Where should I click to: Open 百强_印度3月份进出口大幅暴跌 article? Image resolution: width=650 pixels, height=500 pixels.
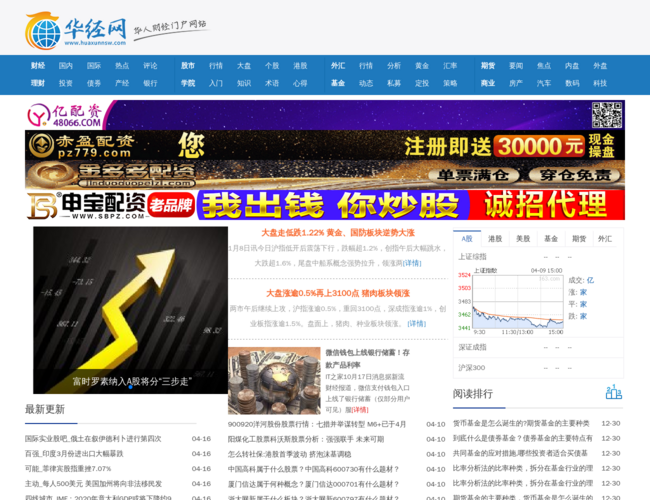coord(74,454)
